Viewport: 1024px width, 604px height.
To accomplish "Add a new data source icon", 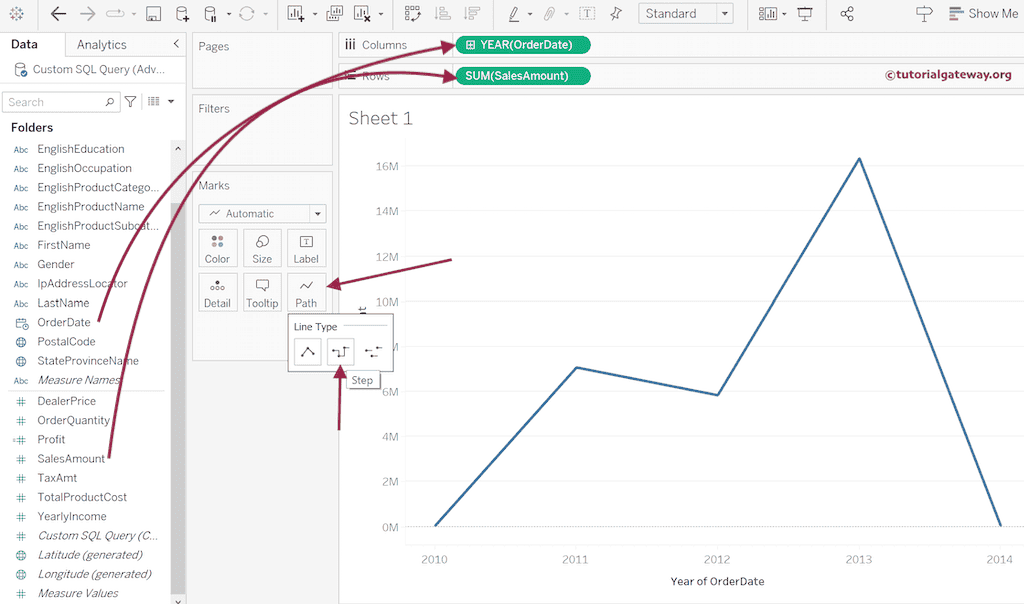I will [x=182, y=14].
